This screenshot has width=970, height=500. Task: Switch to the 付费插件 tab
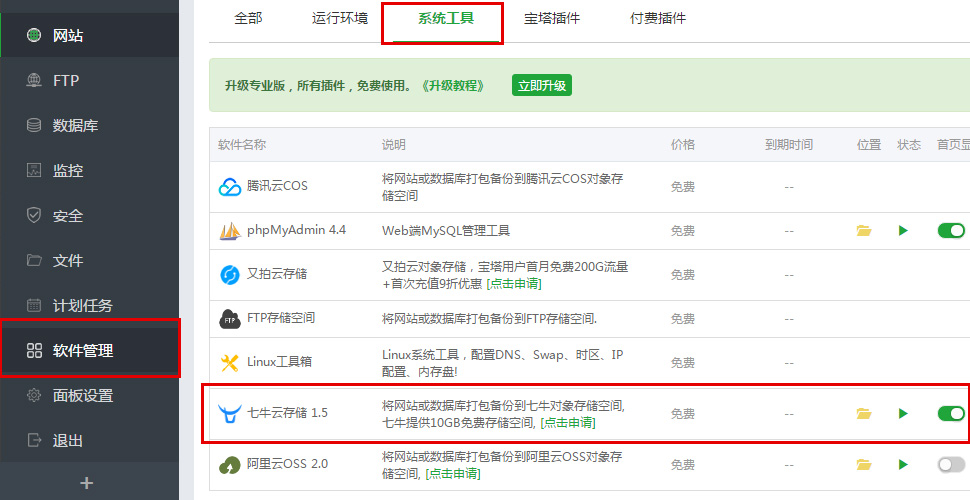tap(658, 19)
